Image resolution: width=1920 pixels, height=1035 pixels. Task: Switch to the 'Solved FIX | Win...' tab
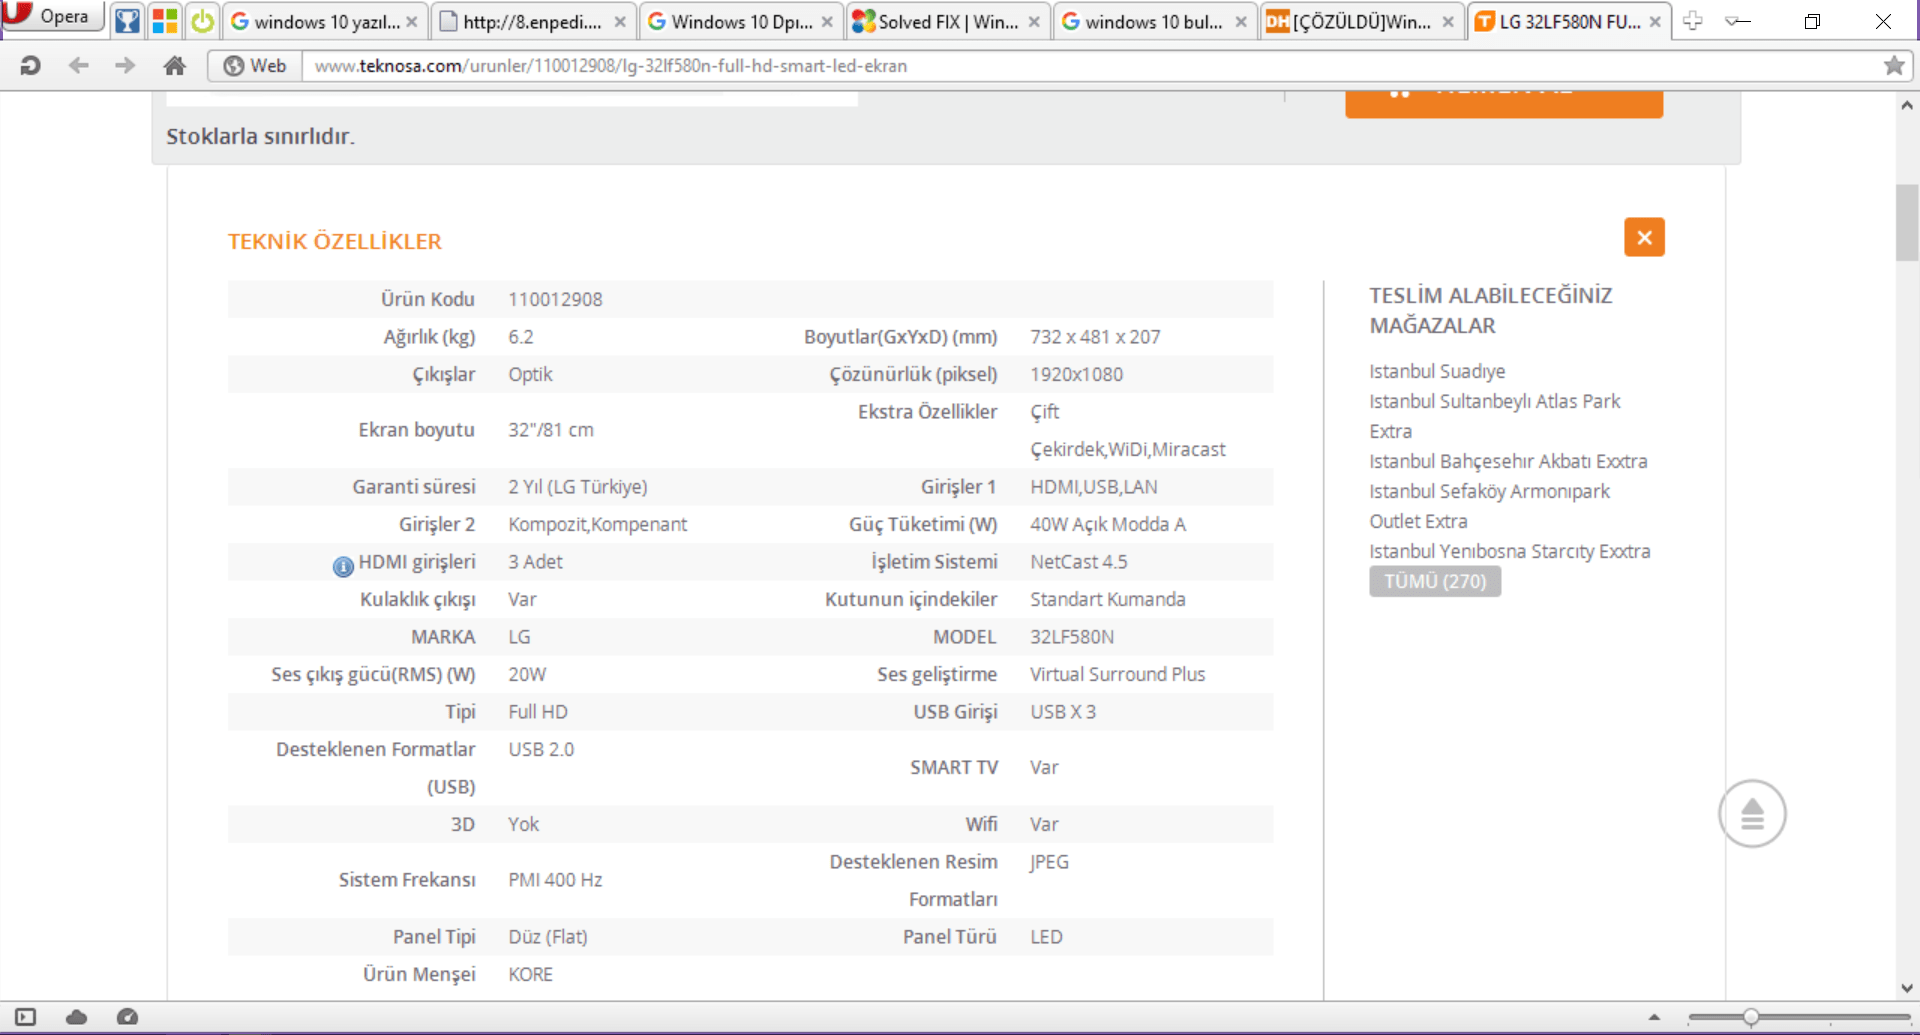click(x=947, y=21)
